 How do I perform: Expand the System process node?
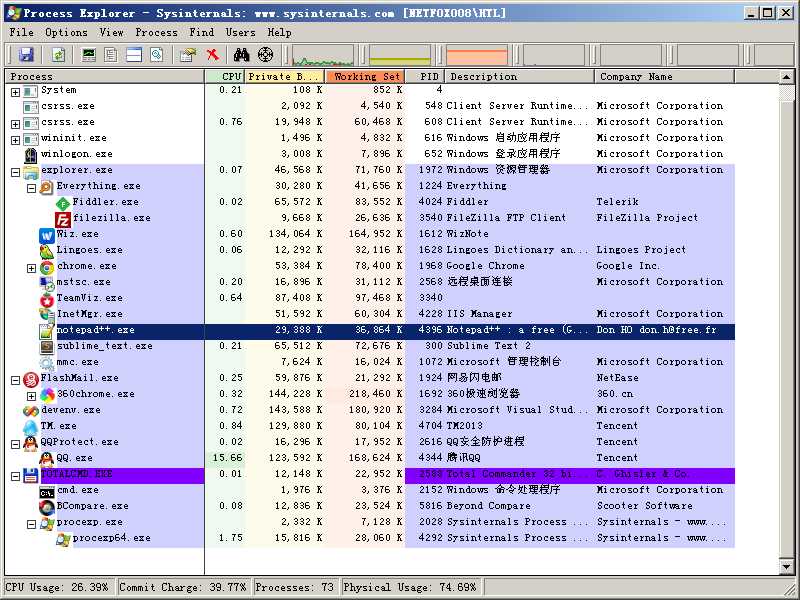(x=15, y=92)
